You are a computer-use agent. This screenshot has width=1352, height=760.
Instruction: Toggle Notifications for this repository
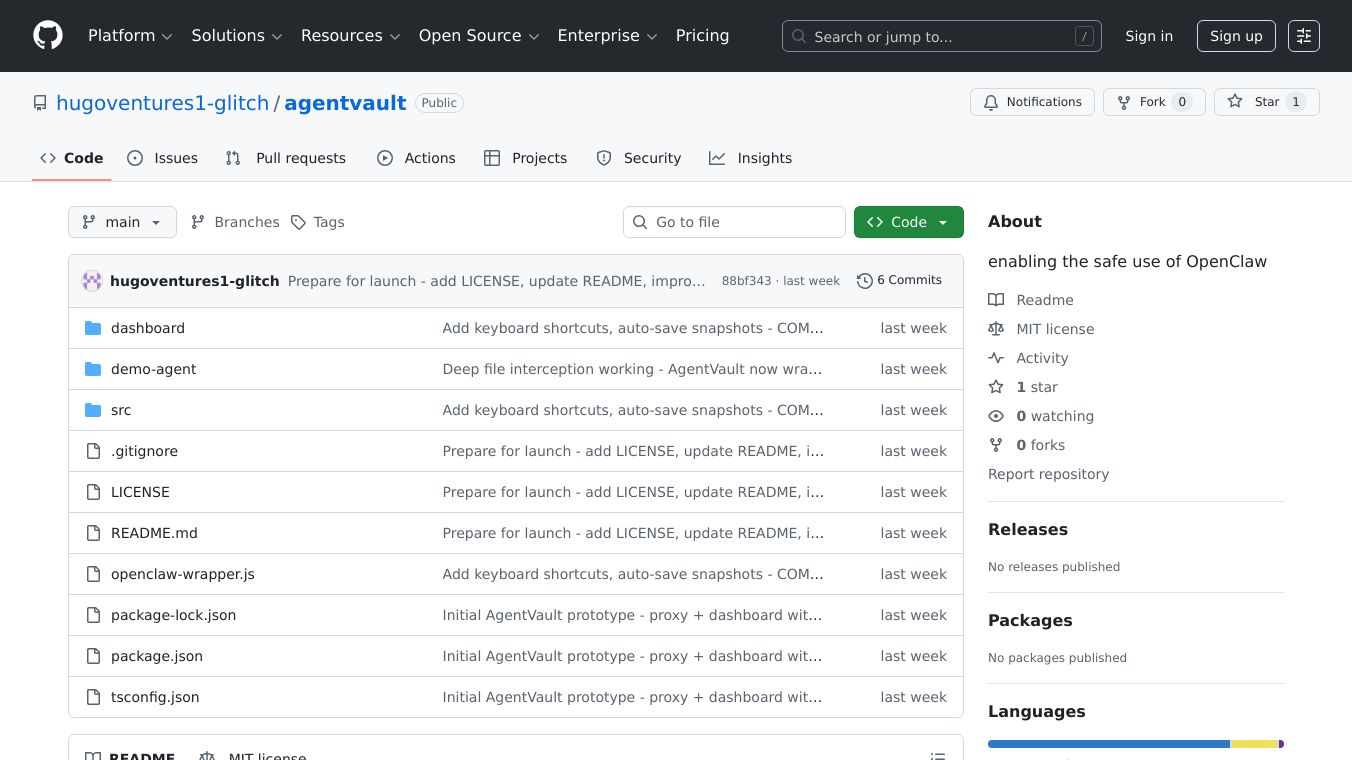[x=1031, y=102]
